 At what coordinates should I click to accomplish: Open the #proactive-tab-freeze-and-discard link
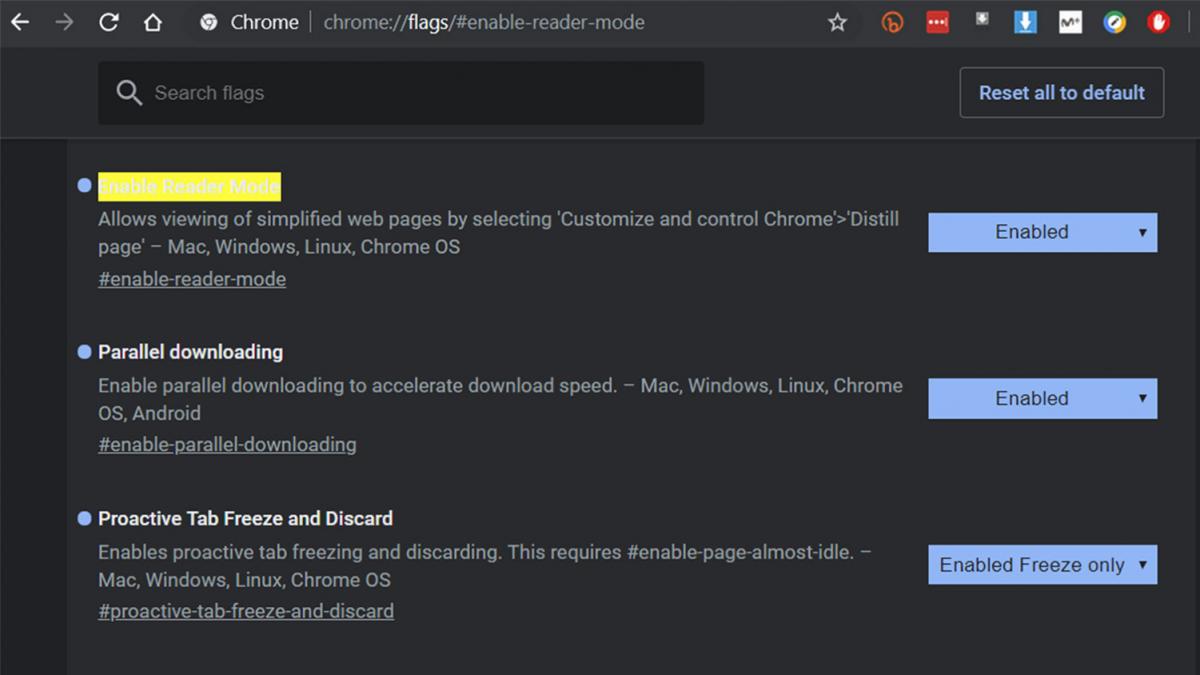click(245, 611)
